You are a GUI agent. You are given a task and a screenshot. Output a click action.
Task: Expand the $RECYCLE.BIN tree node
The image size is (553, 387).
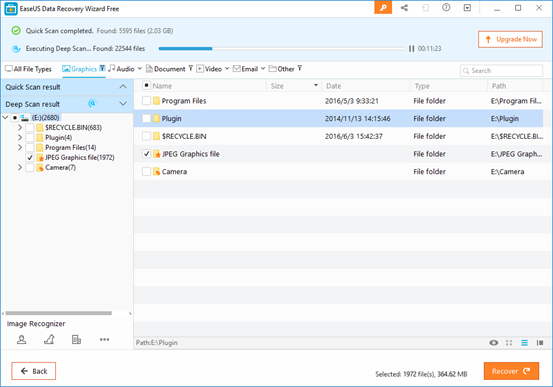[20, 127]
